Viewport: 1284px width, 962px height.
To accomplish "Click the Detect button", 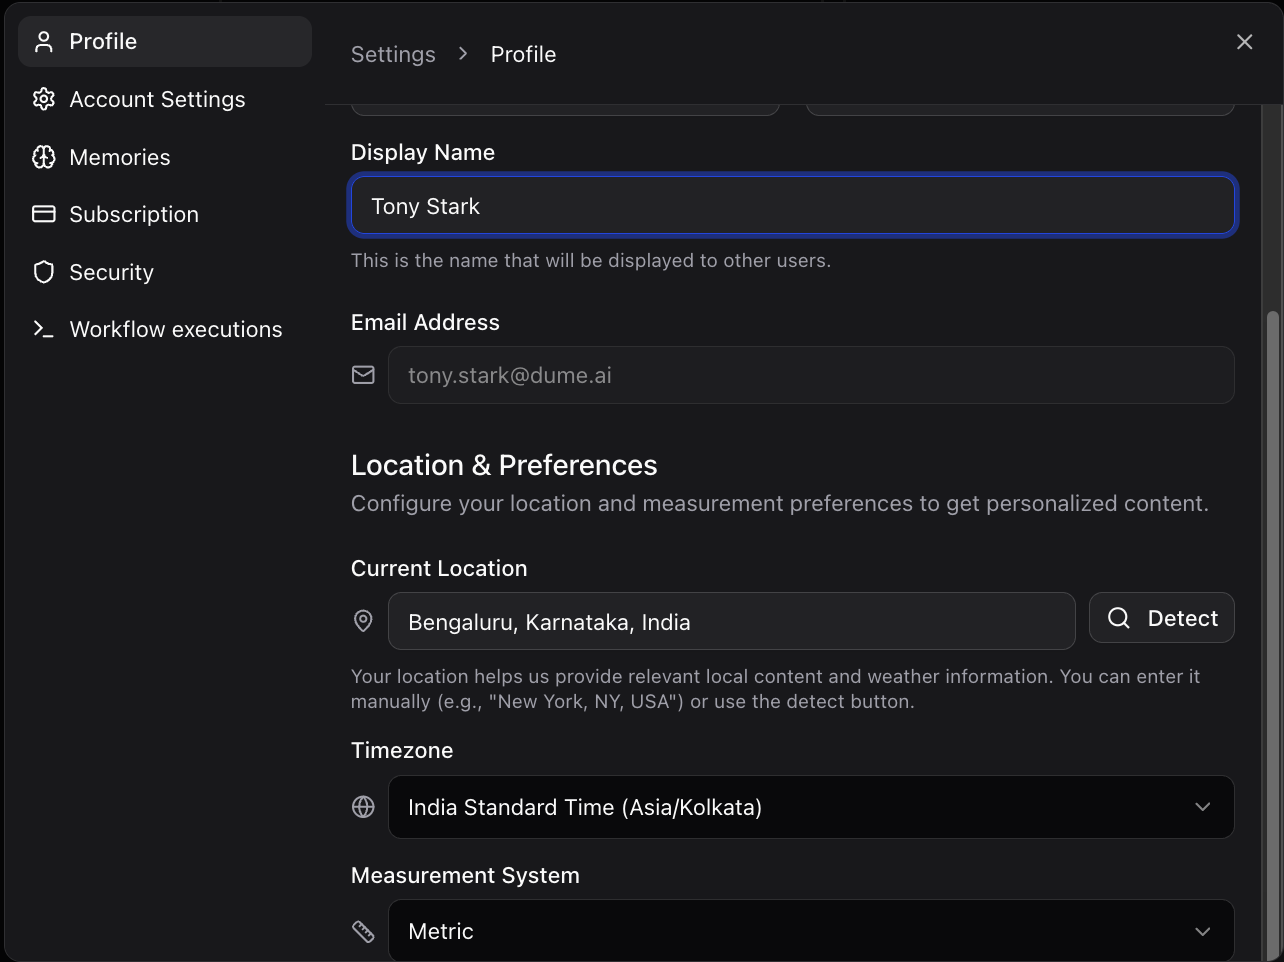I will pyautogui.click(x=1162, y=617).
